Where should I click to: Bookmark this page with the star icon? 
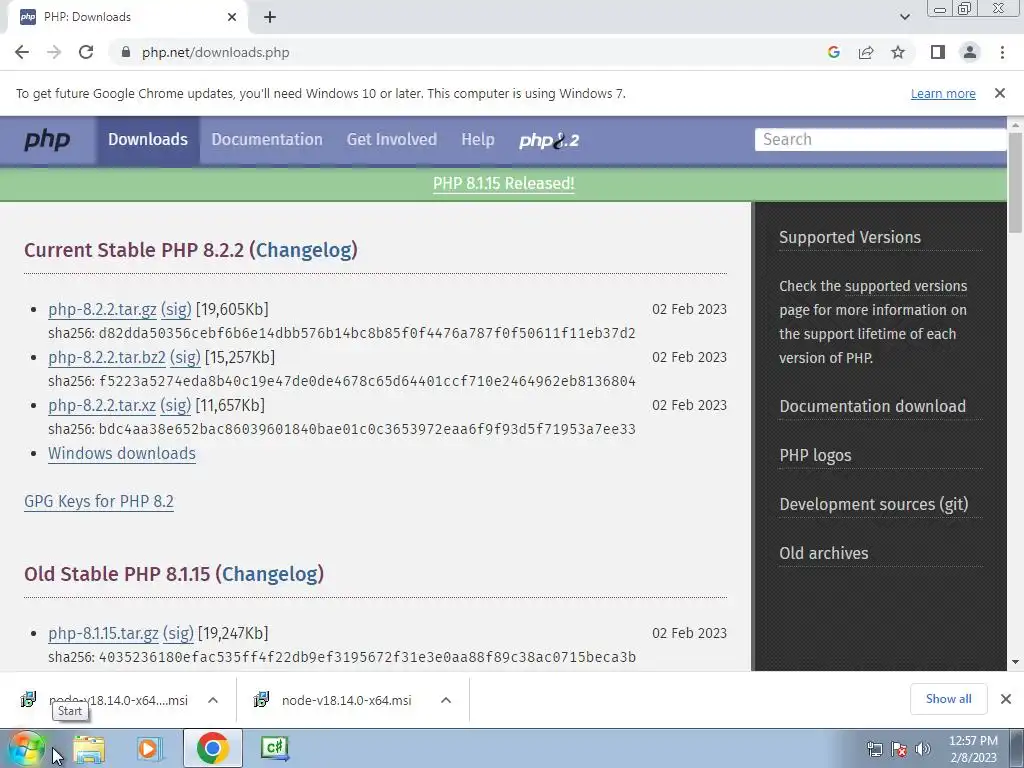[x=898, y=52]
